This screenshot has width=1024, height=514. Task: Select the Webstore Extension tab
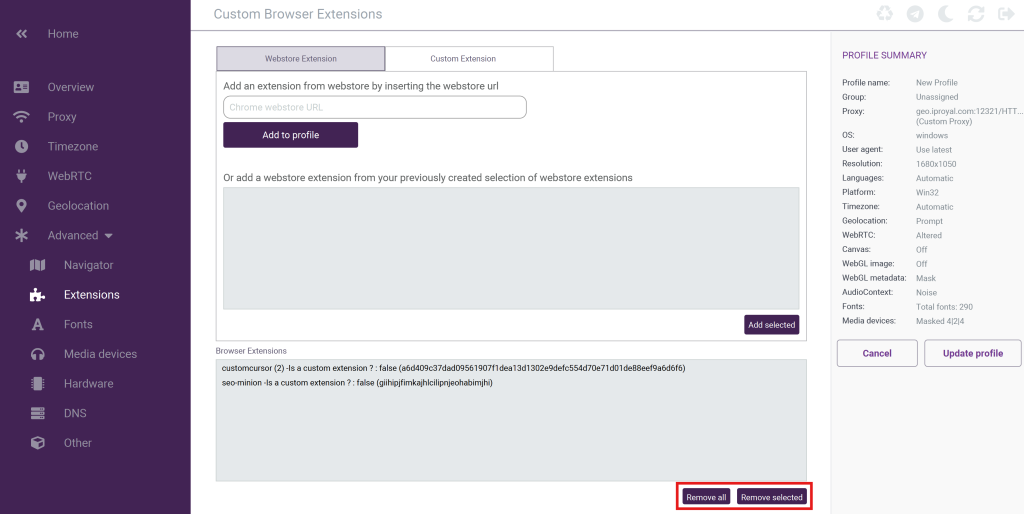click(x=300, y=59)
